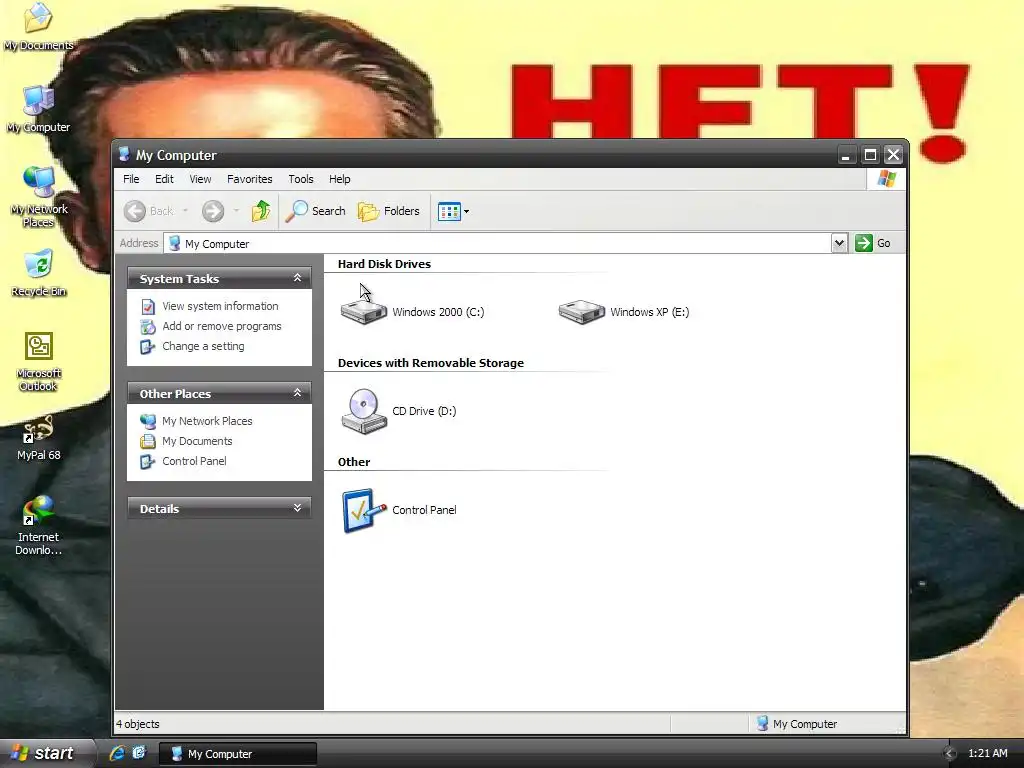1024x768 pixels.
Task: Open the Favorites menu
Action: [x=249, y=179]
